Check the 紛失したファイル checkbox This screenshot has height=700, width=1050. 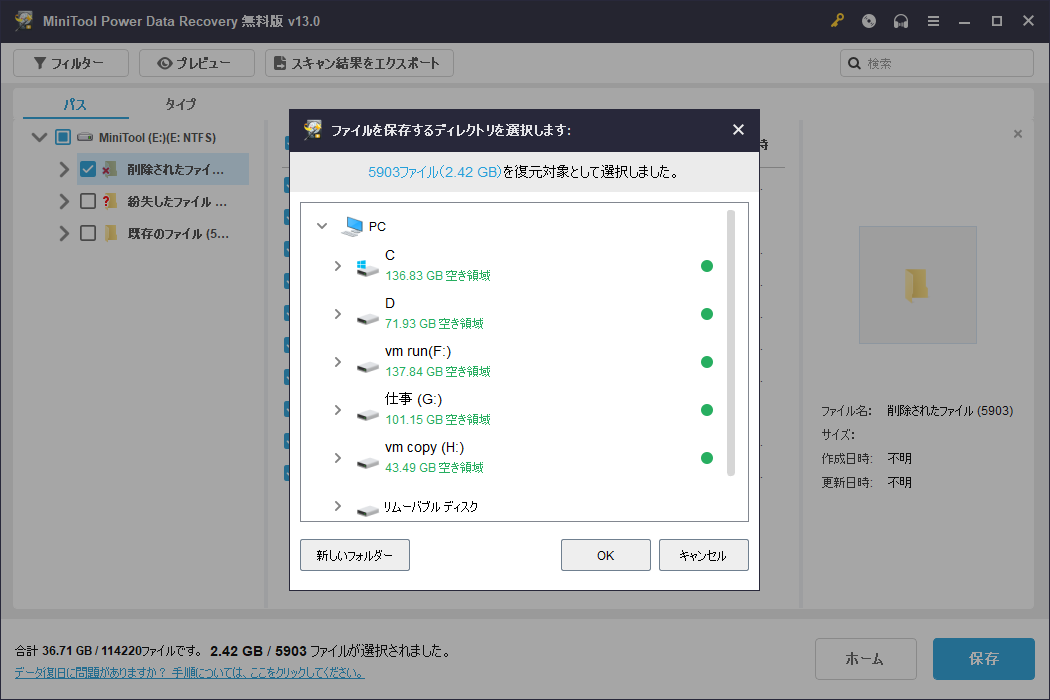(88, 201)
